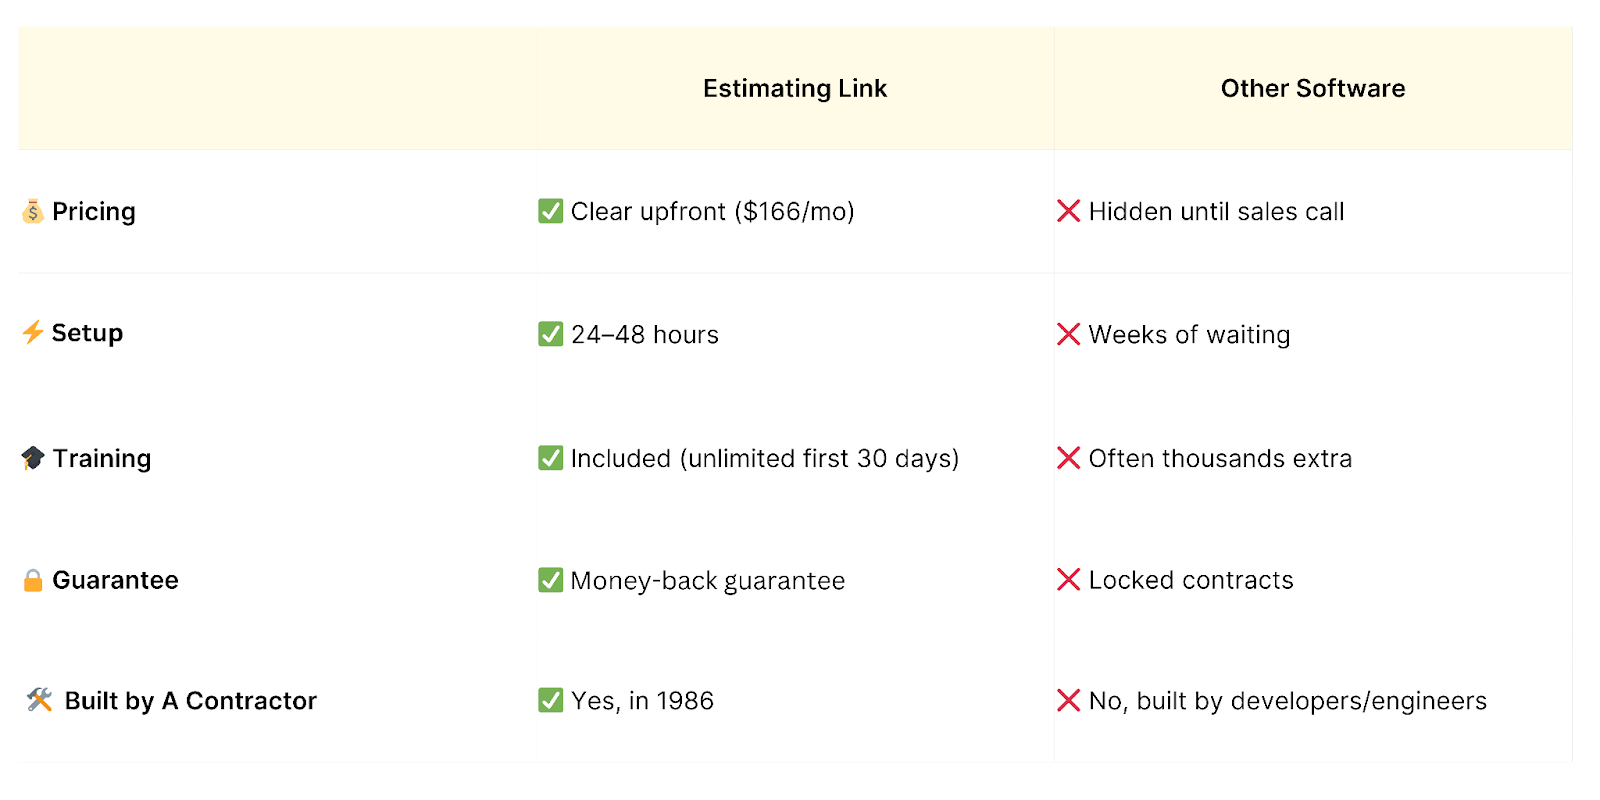
Task: Click the green checkmark beside Yes, in 1986
Action: [x=550, y=700]
